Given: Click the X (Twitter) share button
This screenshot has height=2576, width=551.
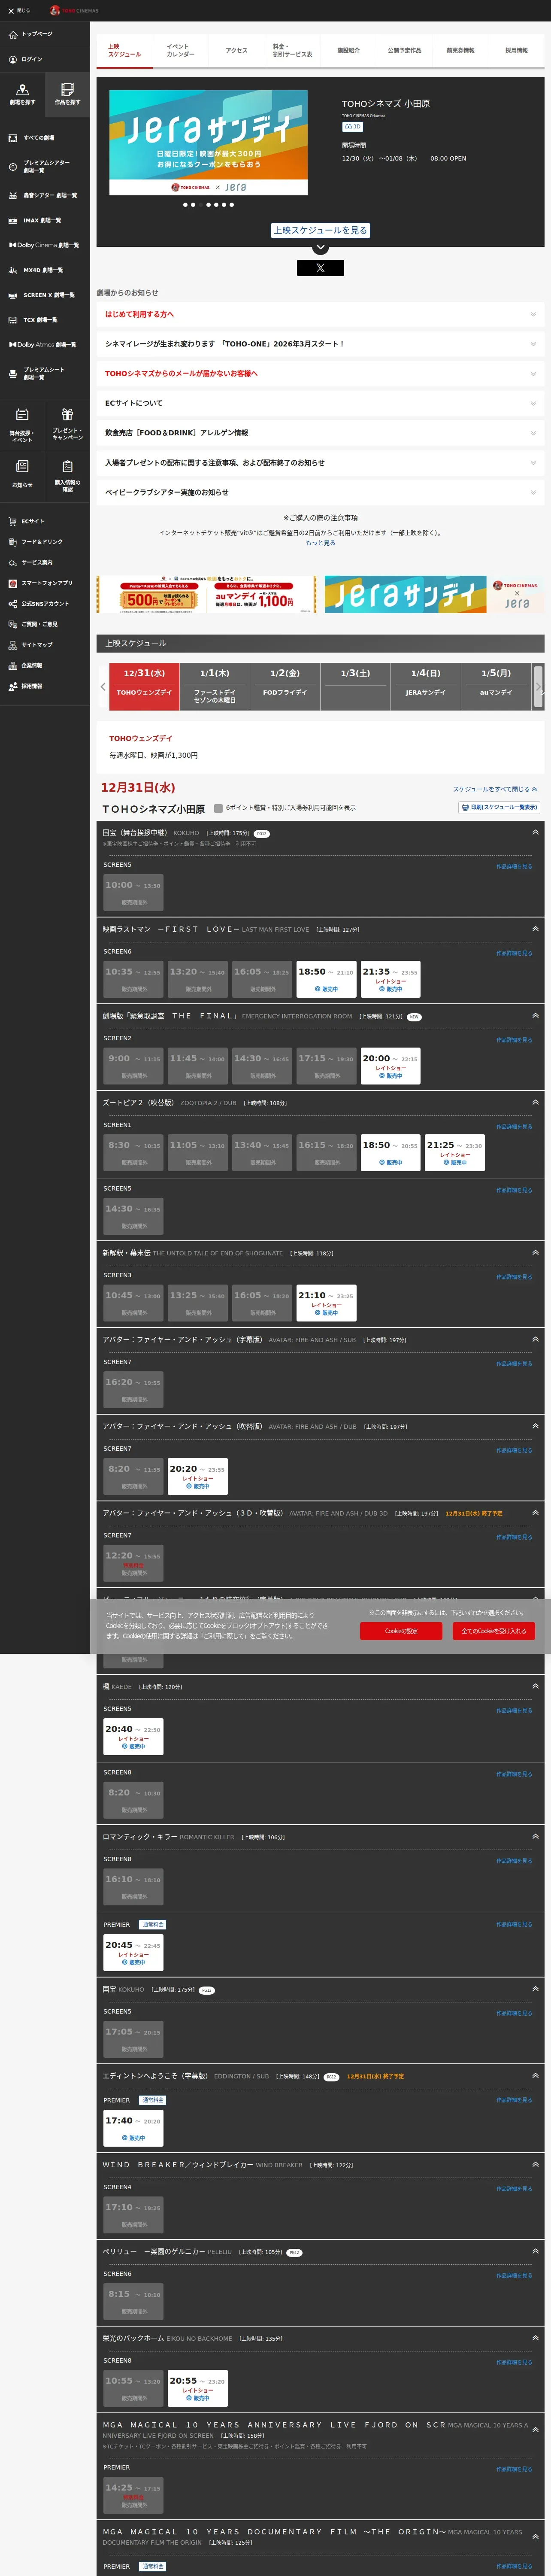Looking at the screenshot, I should (x=320, y=268).
